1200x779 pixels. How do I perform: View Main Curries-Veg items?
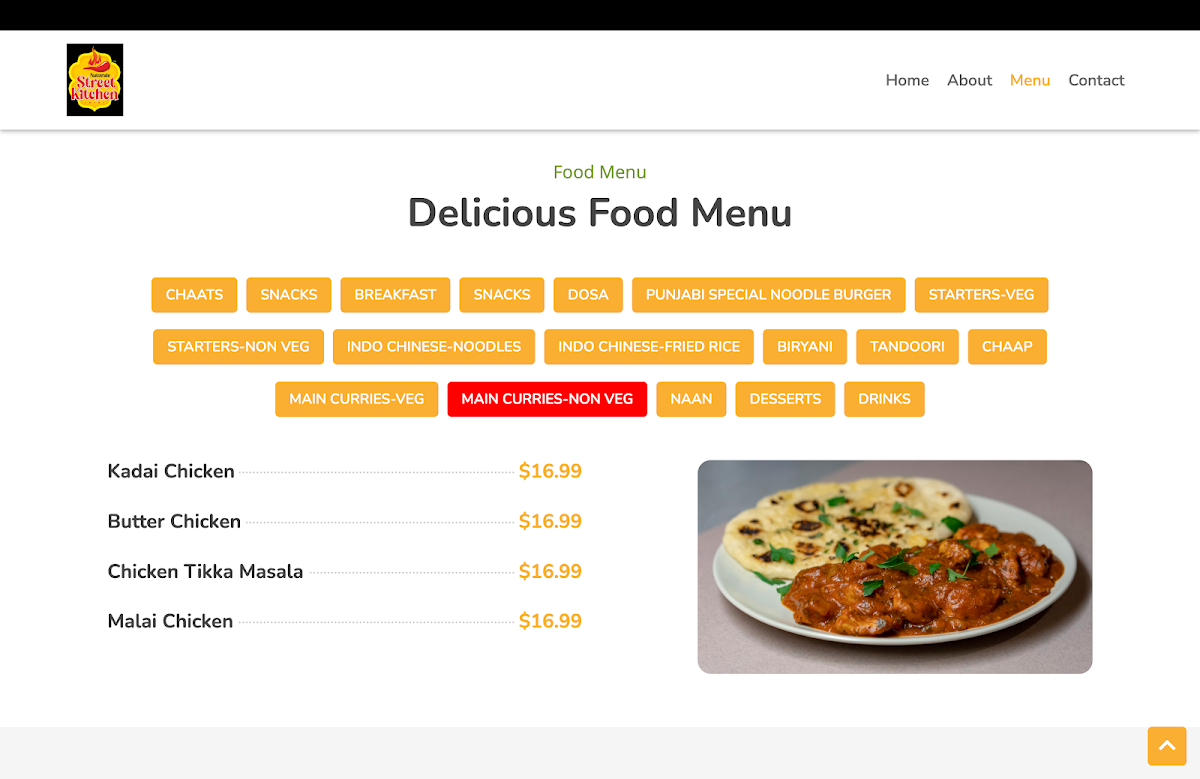pos(357,399)
